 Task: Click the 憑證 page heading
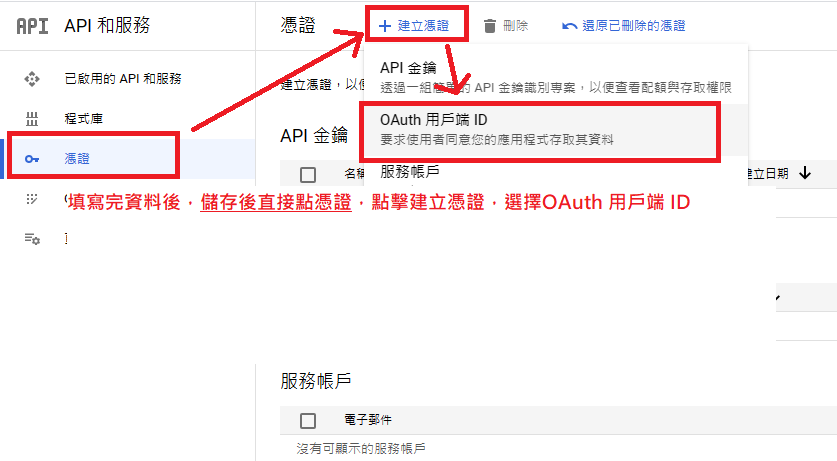click(298, 26)
